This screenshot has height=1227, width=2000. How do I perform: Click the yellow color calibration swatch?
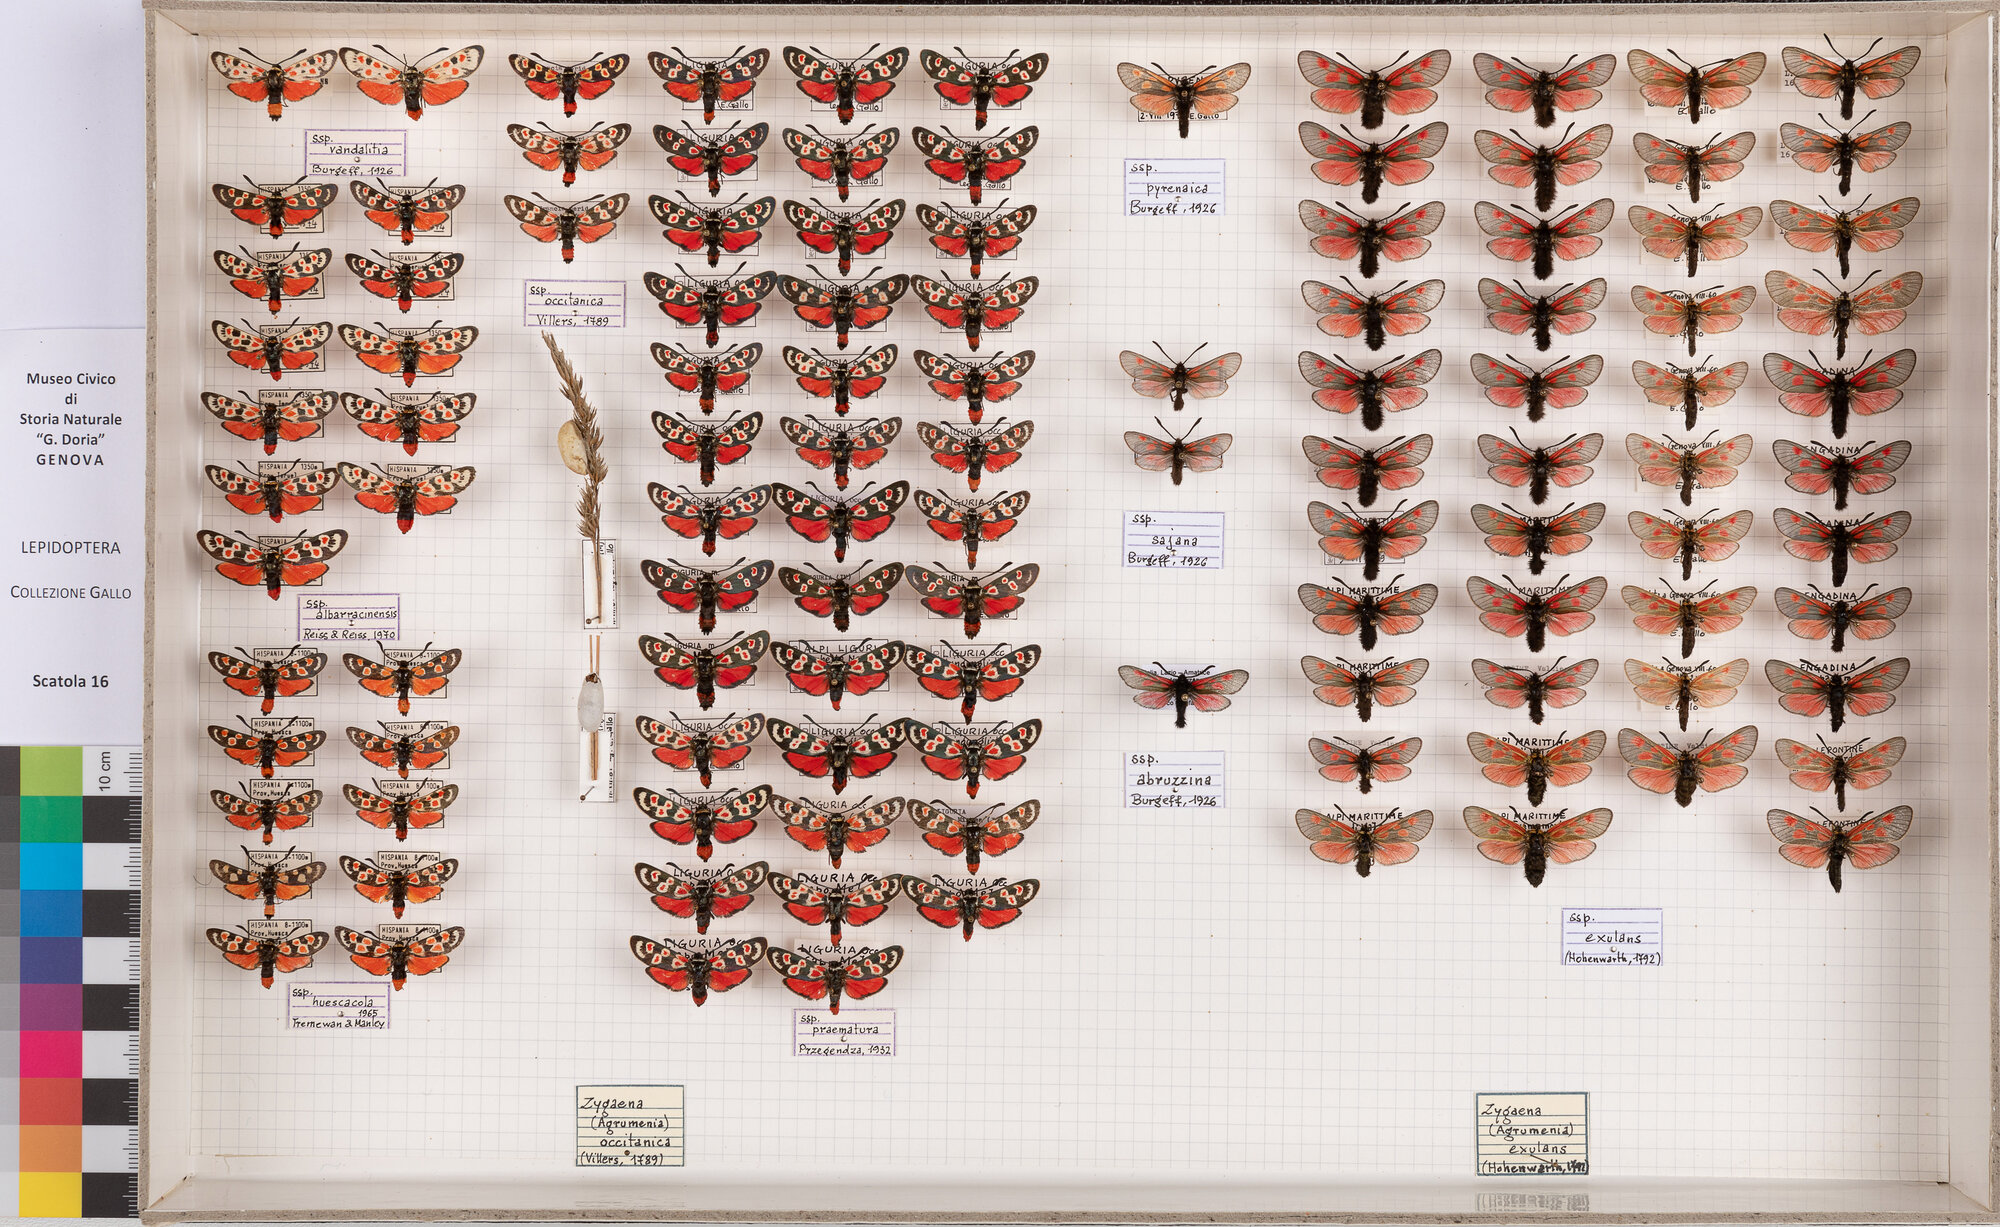[50, 1194]
